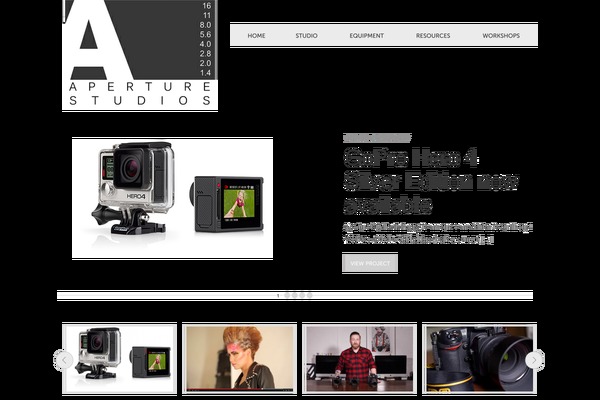Open the HOME navigation item
The image size is (600, 400).
(256, 36)
